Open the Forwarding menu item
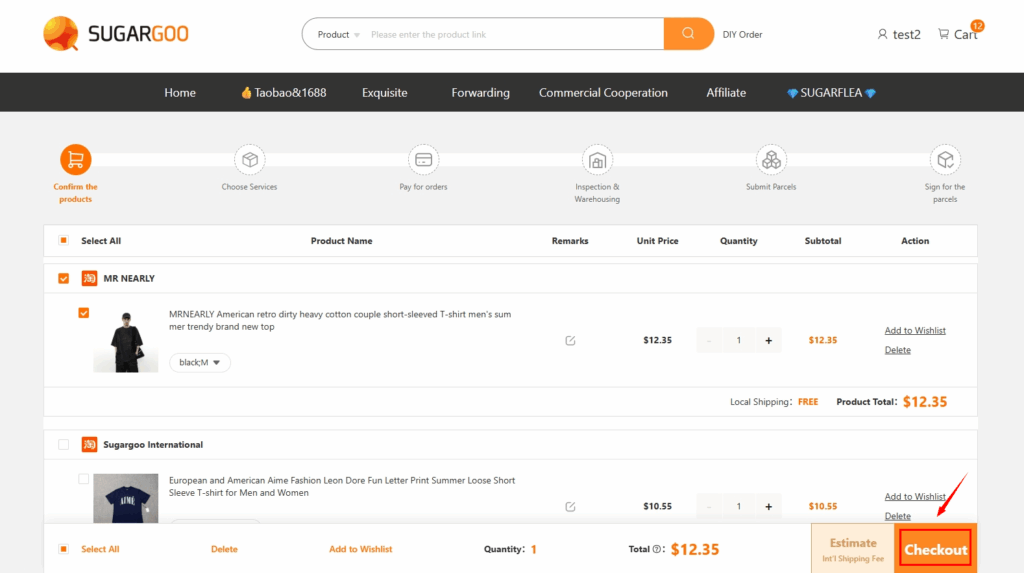The height and width of the screenshot is (573, 1024). point(481,93)
